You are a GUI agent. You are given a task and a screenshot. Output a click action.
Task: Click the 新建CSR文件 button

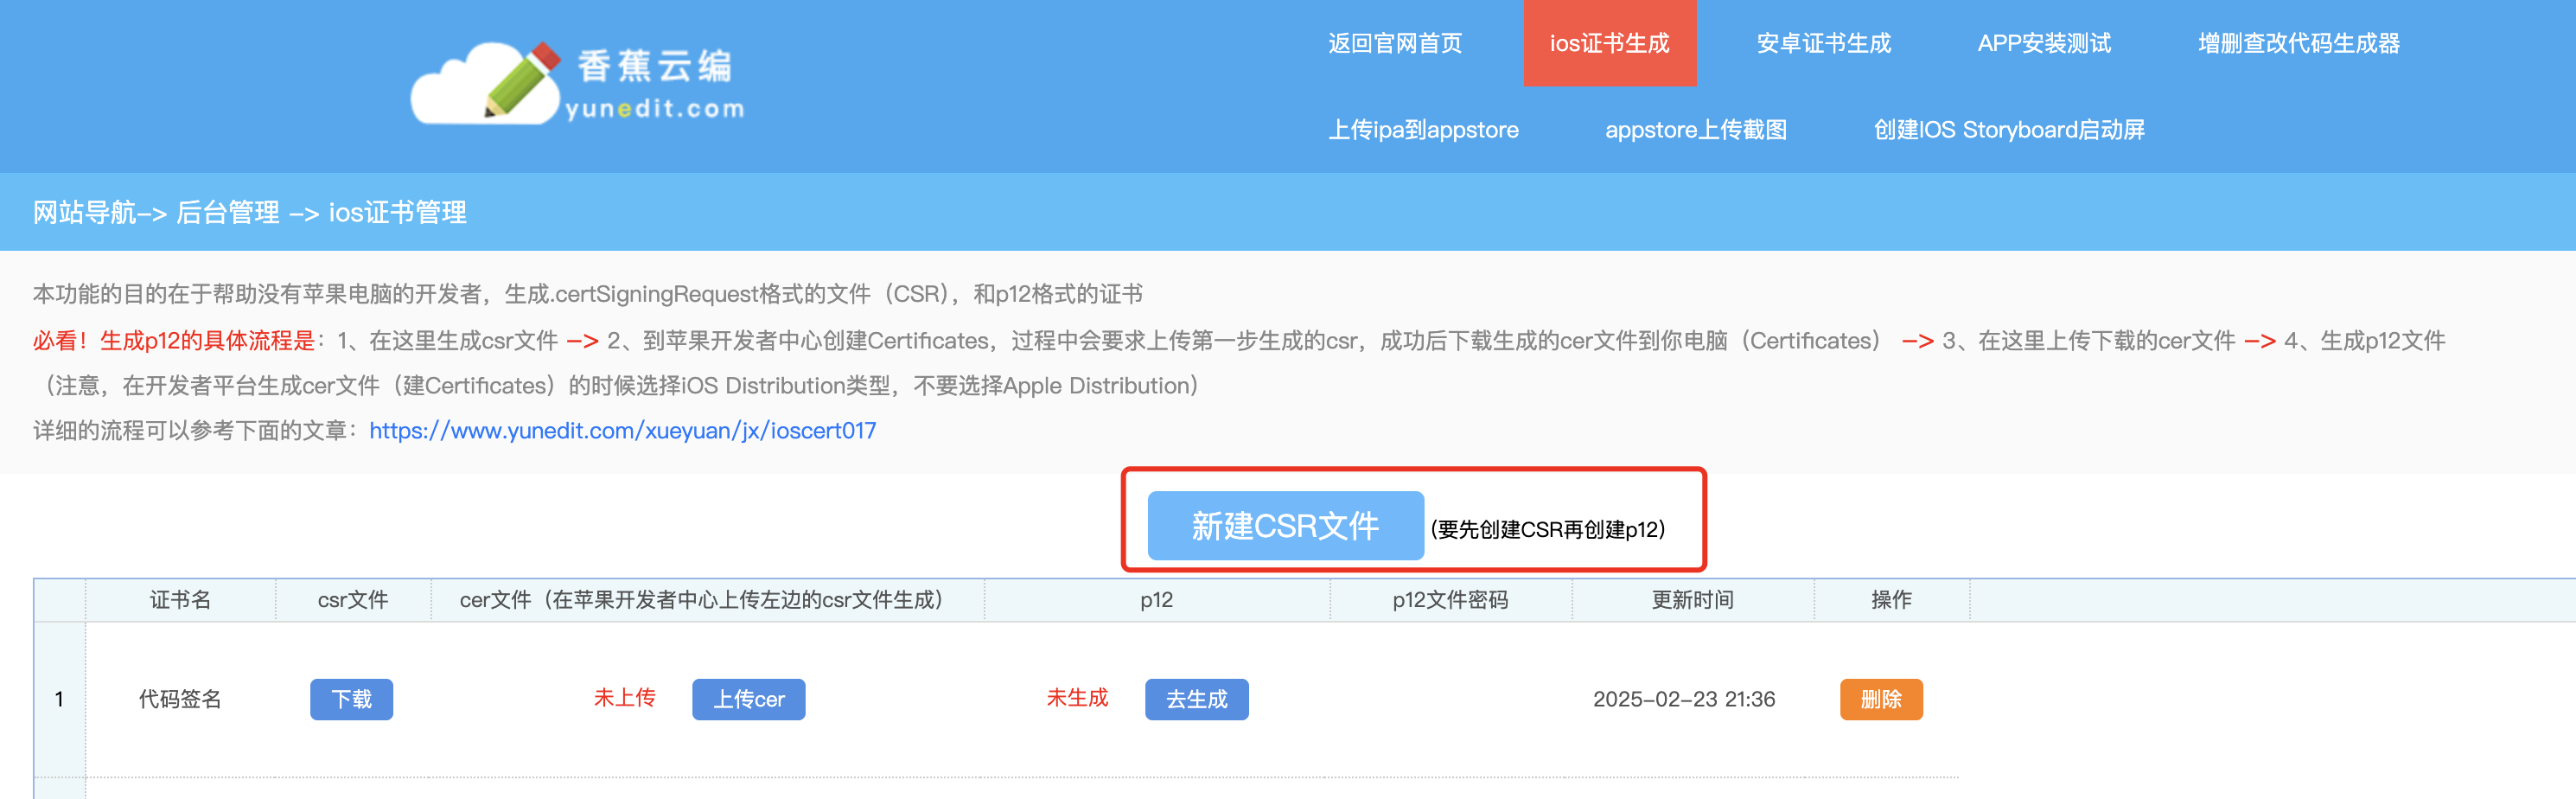coord(1284,526)
